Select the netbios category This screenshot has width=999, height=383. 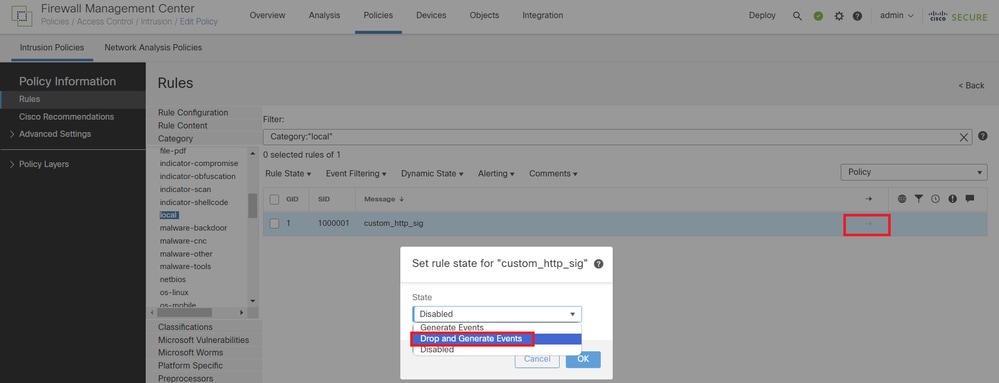[173, 279]
